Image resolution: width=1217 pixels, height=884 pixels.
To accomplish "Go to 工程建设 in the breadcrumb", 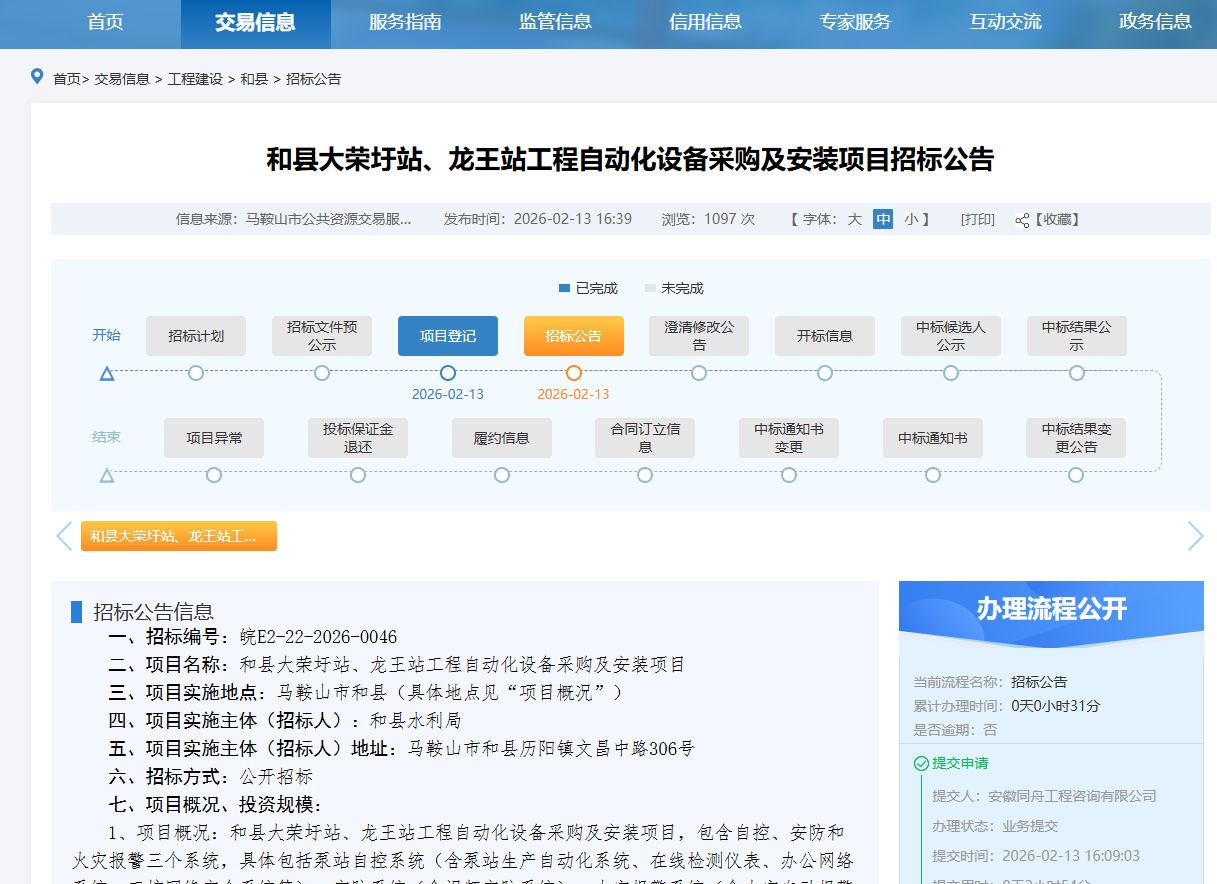I will (x=195, y=79).
